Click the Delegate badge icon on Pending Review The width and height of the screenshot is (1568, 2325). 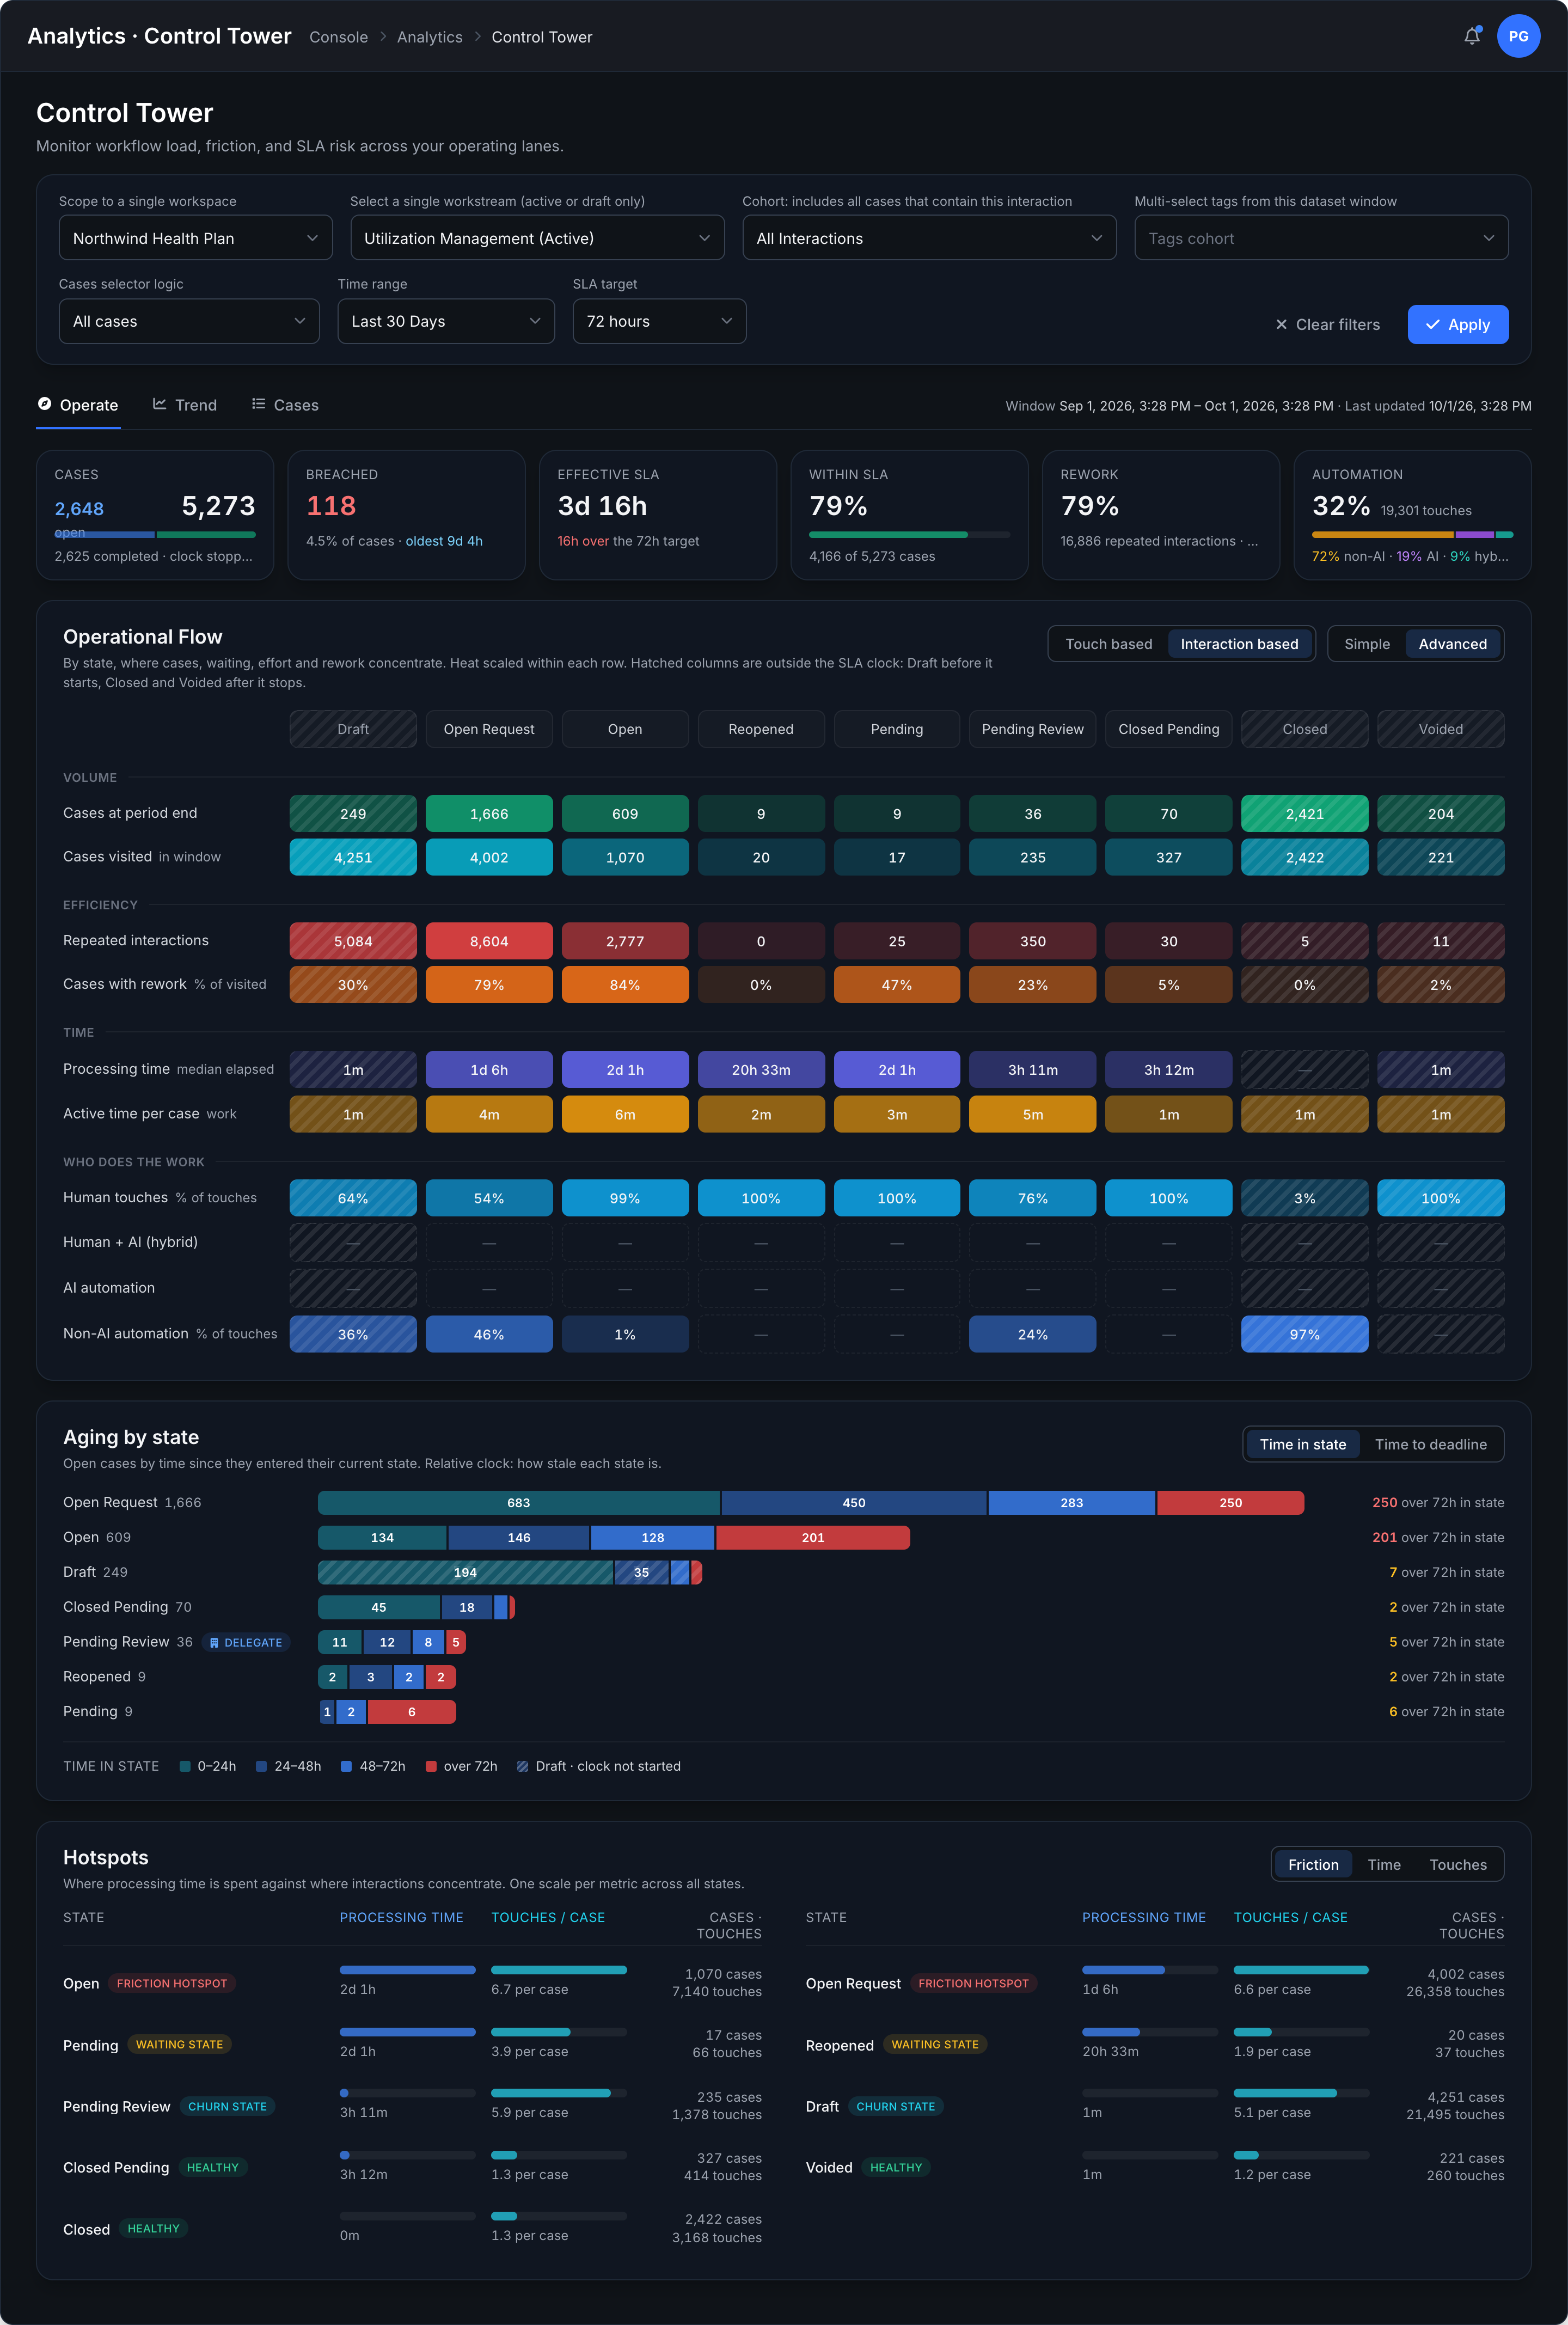[x=214, y=1643]
